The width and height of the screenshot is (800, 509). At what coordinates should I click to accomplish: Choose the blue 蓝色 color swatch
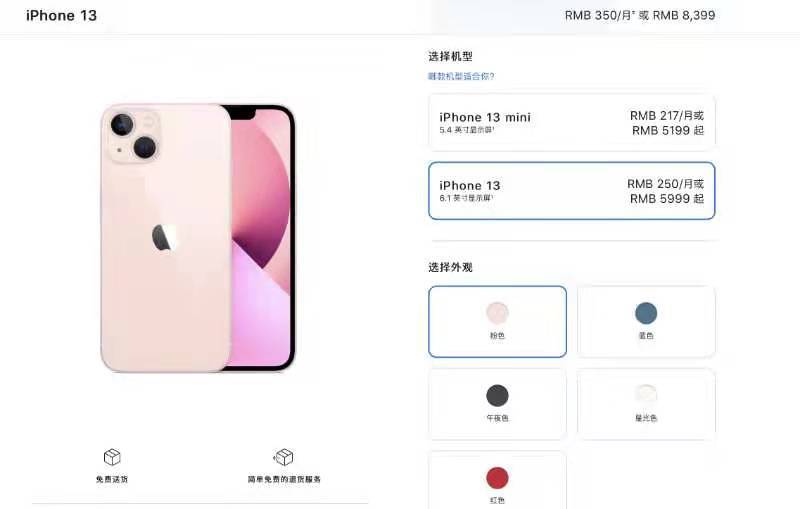[646, 322]
